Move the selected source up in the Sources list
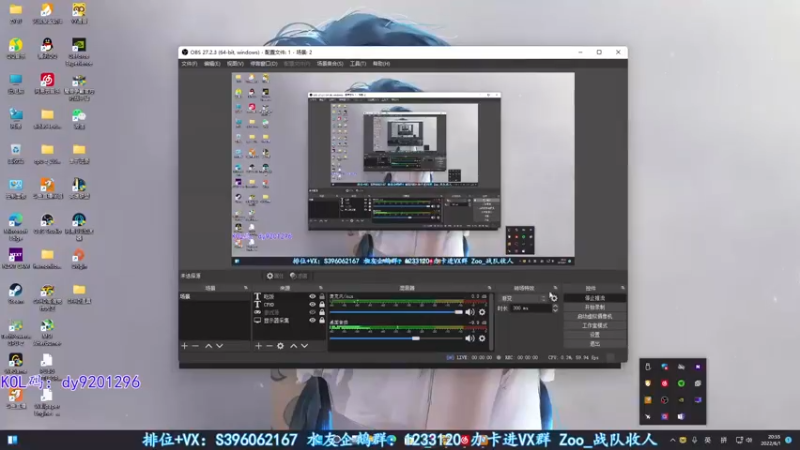The image size is (800, 450). (x=294, y=346)
